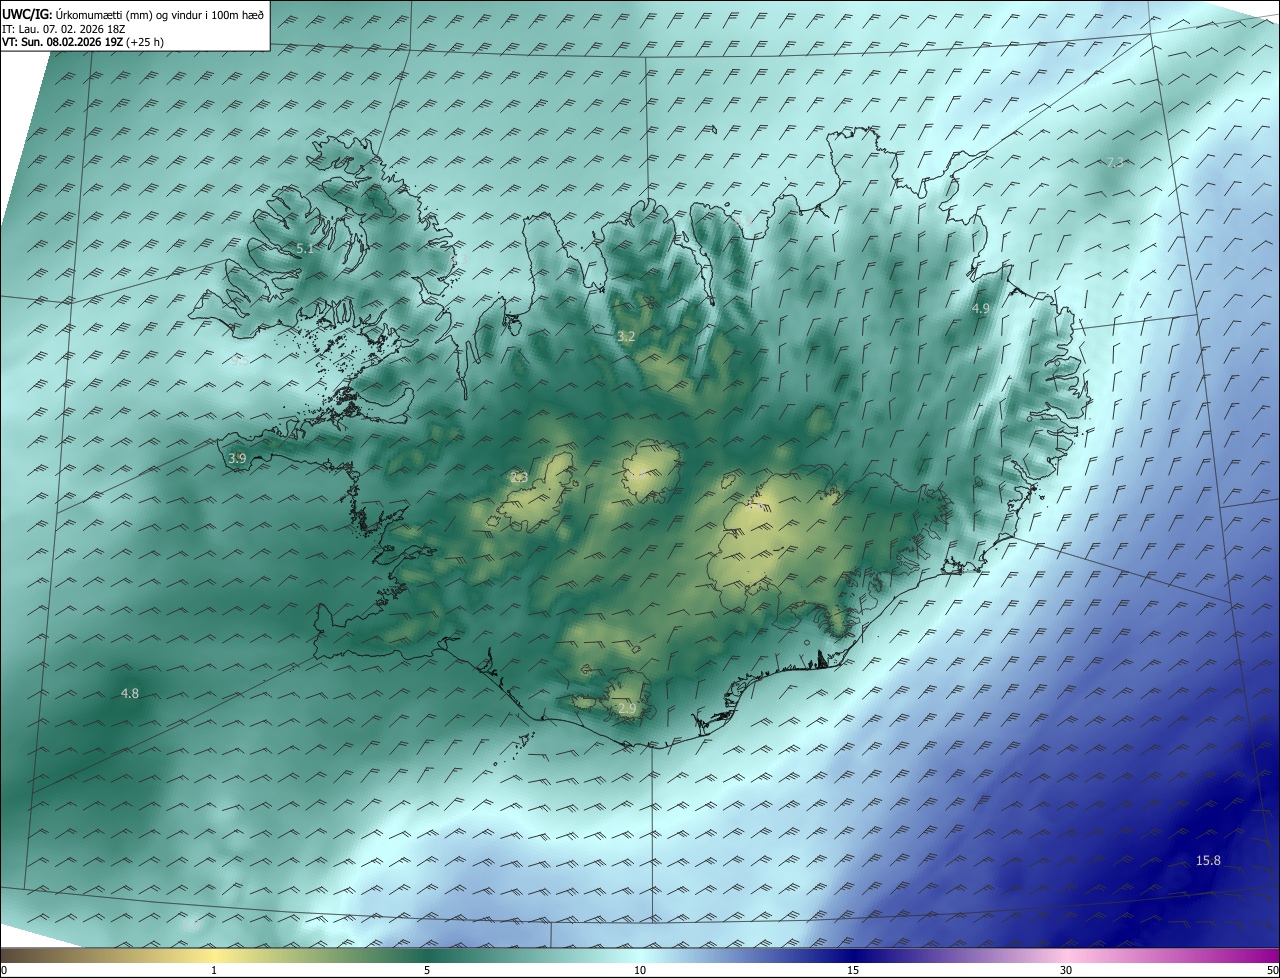Viewport: 1280px width, 978px height.
Task: Click the '30' tick label on the legend
Action: [1066, 971]
